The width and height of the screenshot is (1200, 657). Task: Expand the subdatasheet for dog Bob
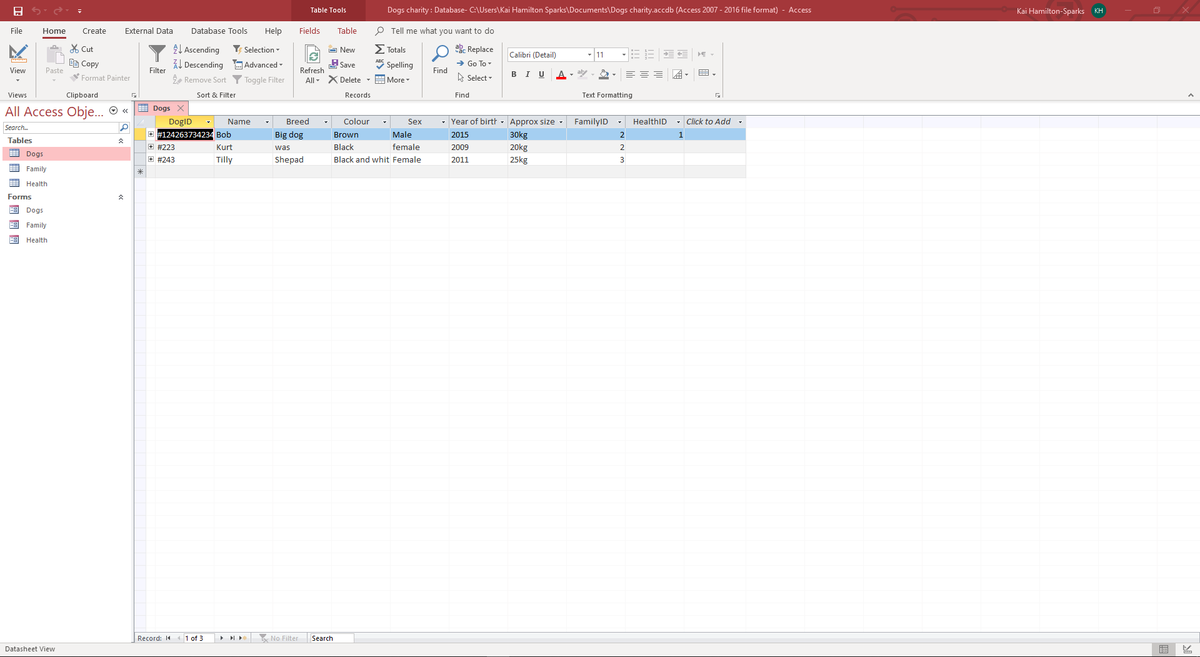[x=151, y=134]
